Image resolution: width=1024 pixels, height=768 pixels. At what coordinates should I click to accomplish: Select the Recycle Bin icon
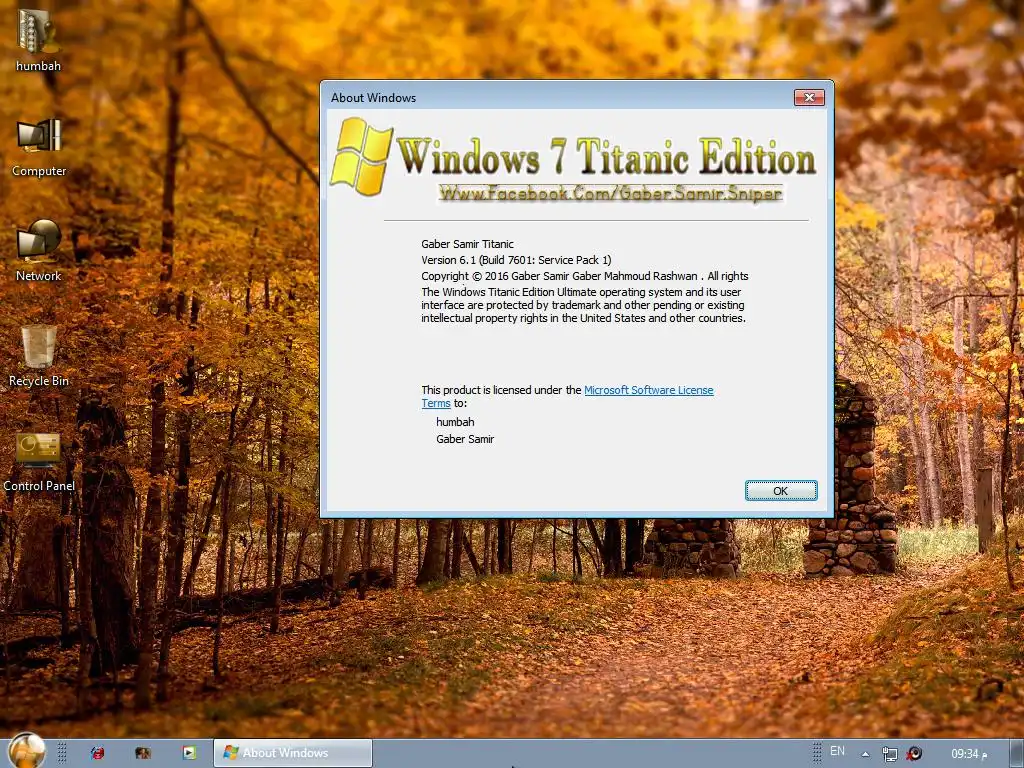click(x=39, y=356)
